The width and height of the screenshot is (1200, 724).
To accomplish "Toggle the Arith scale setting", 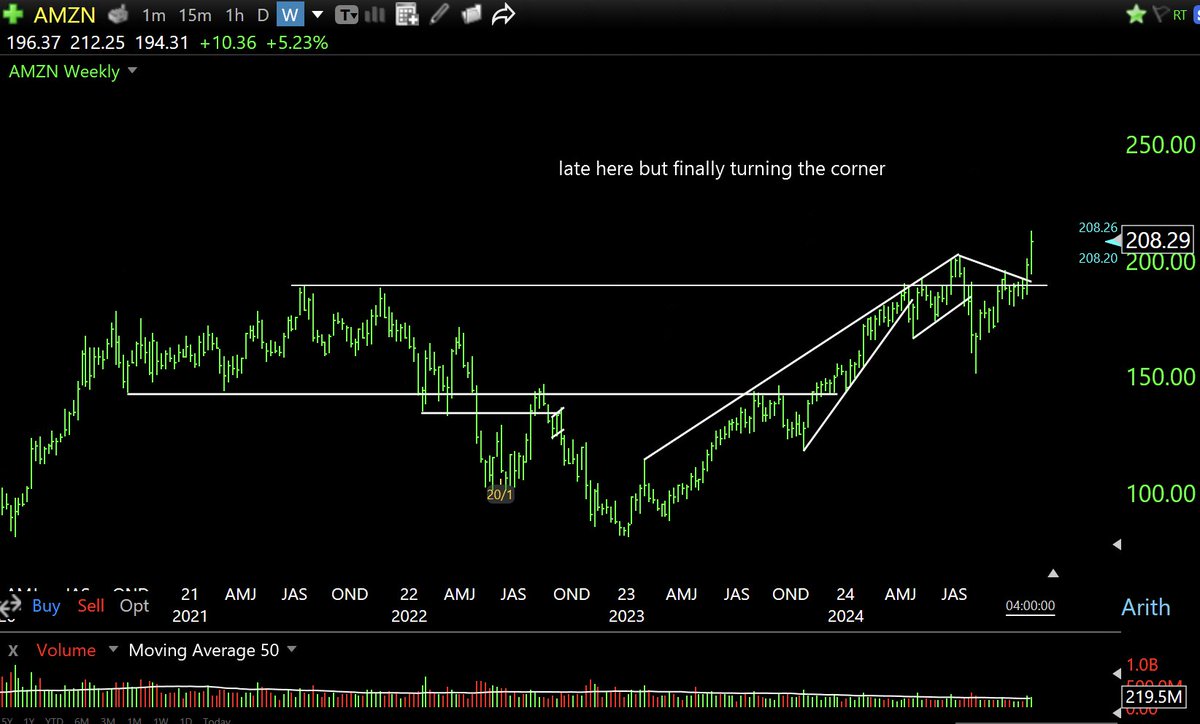I will (1146, 607).
